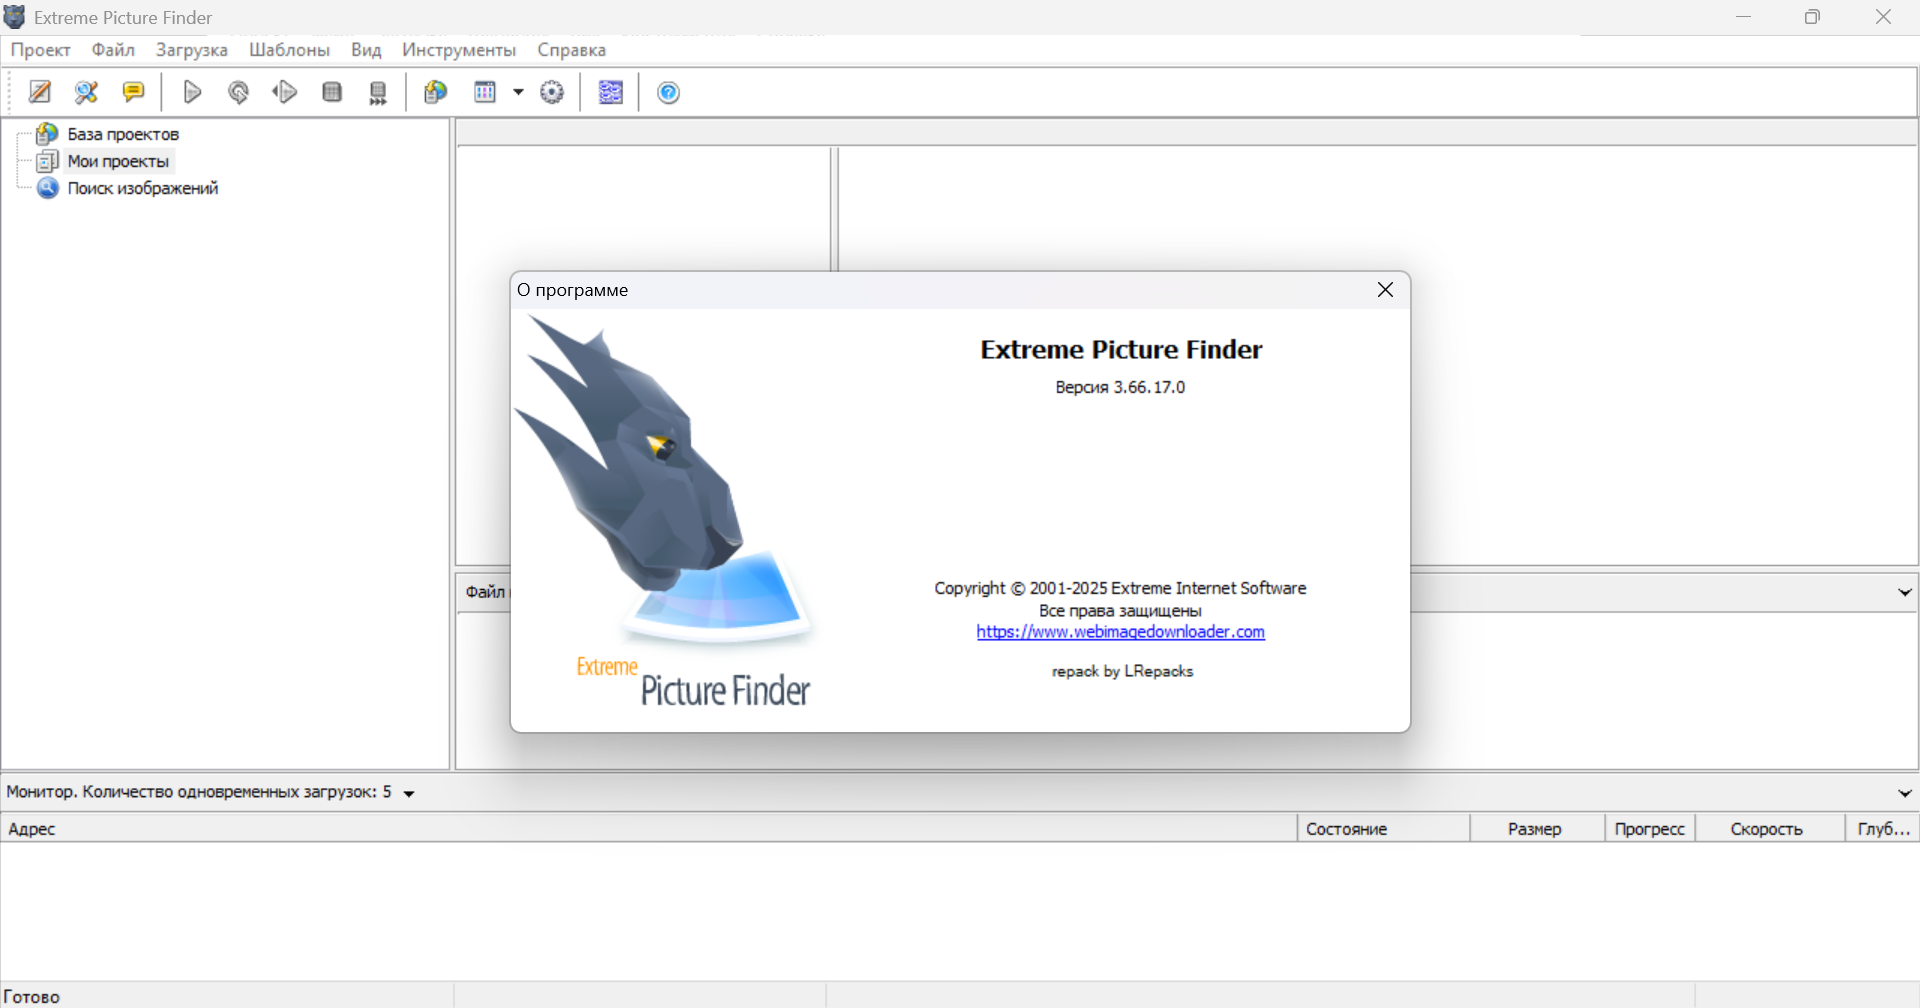Click the Состояние column header
1920x1008 pixels.
1384,829
